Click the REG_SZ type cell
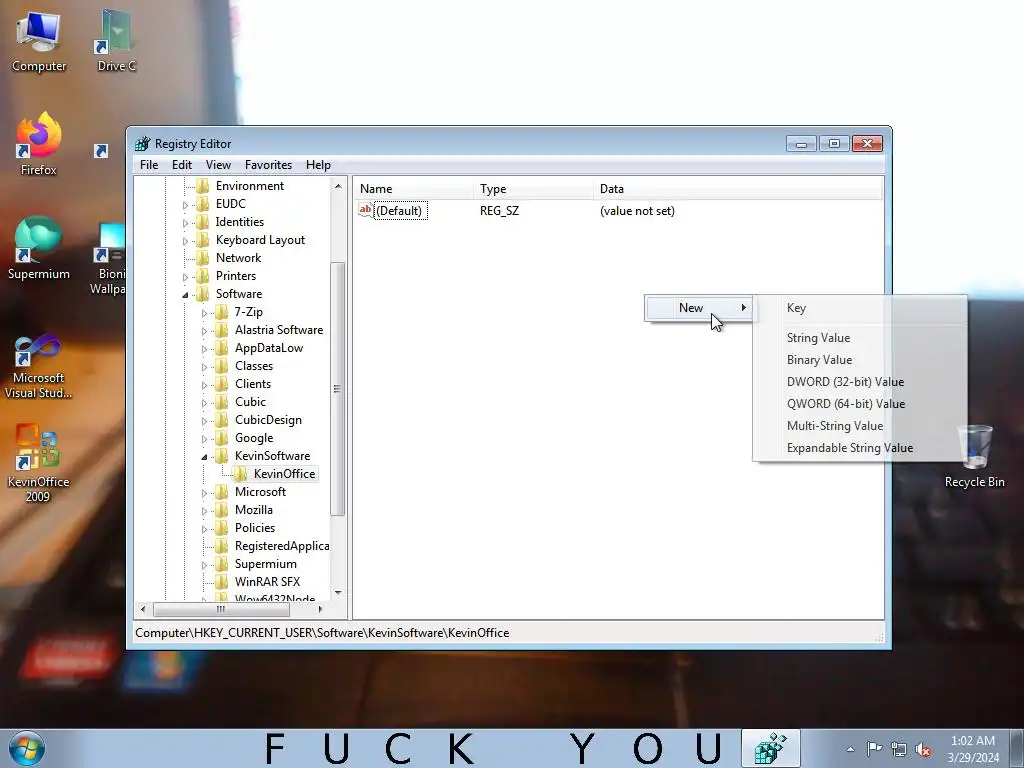This screenshot has width=1024, height=768. (500, 210)
